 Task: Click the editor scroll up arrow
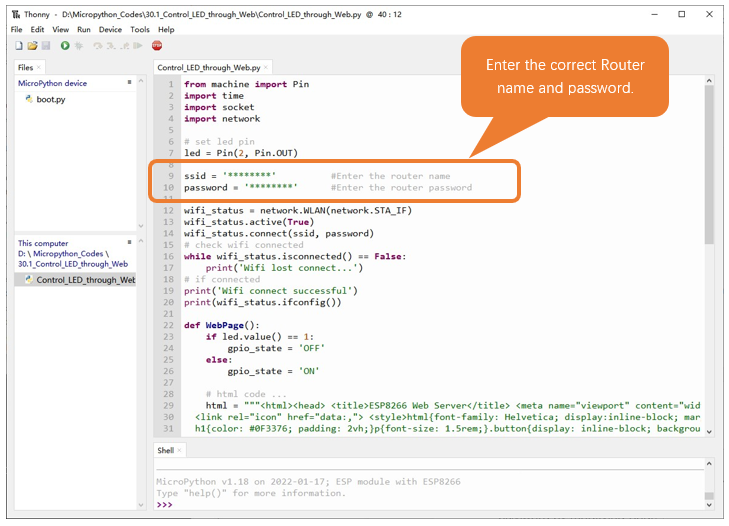coord(709,80)
